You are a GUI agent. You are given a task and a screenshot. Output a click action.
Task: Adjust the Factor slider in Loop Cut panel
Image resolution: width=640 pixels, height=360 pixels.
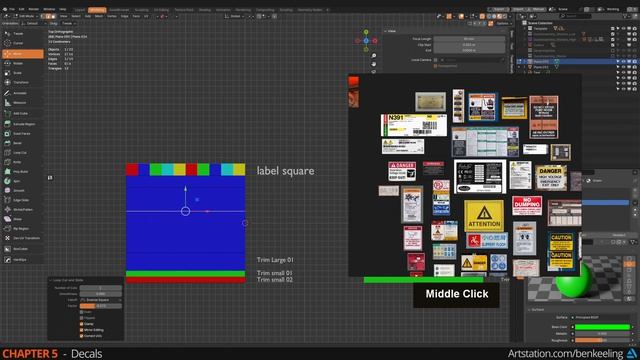pos(101,306)
